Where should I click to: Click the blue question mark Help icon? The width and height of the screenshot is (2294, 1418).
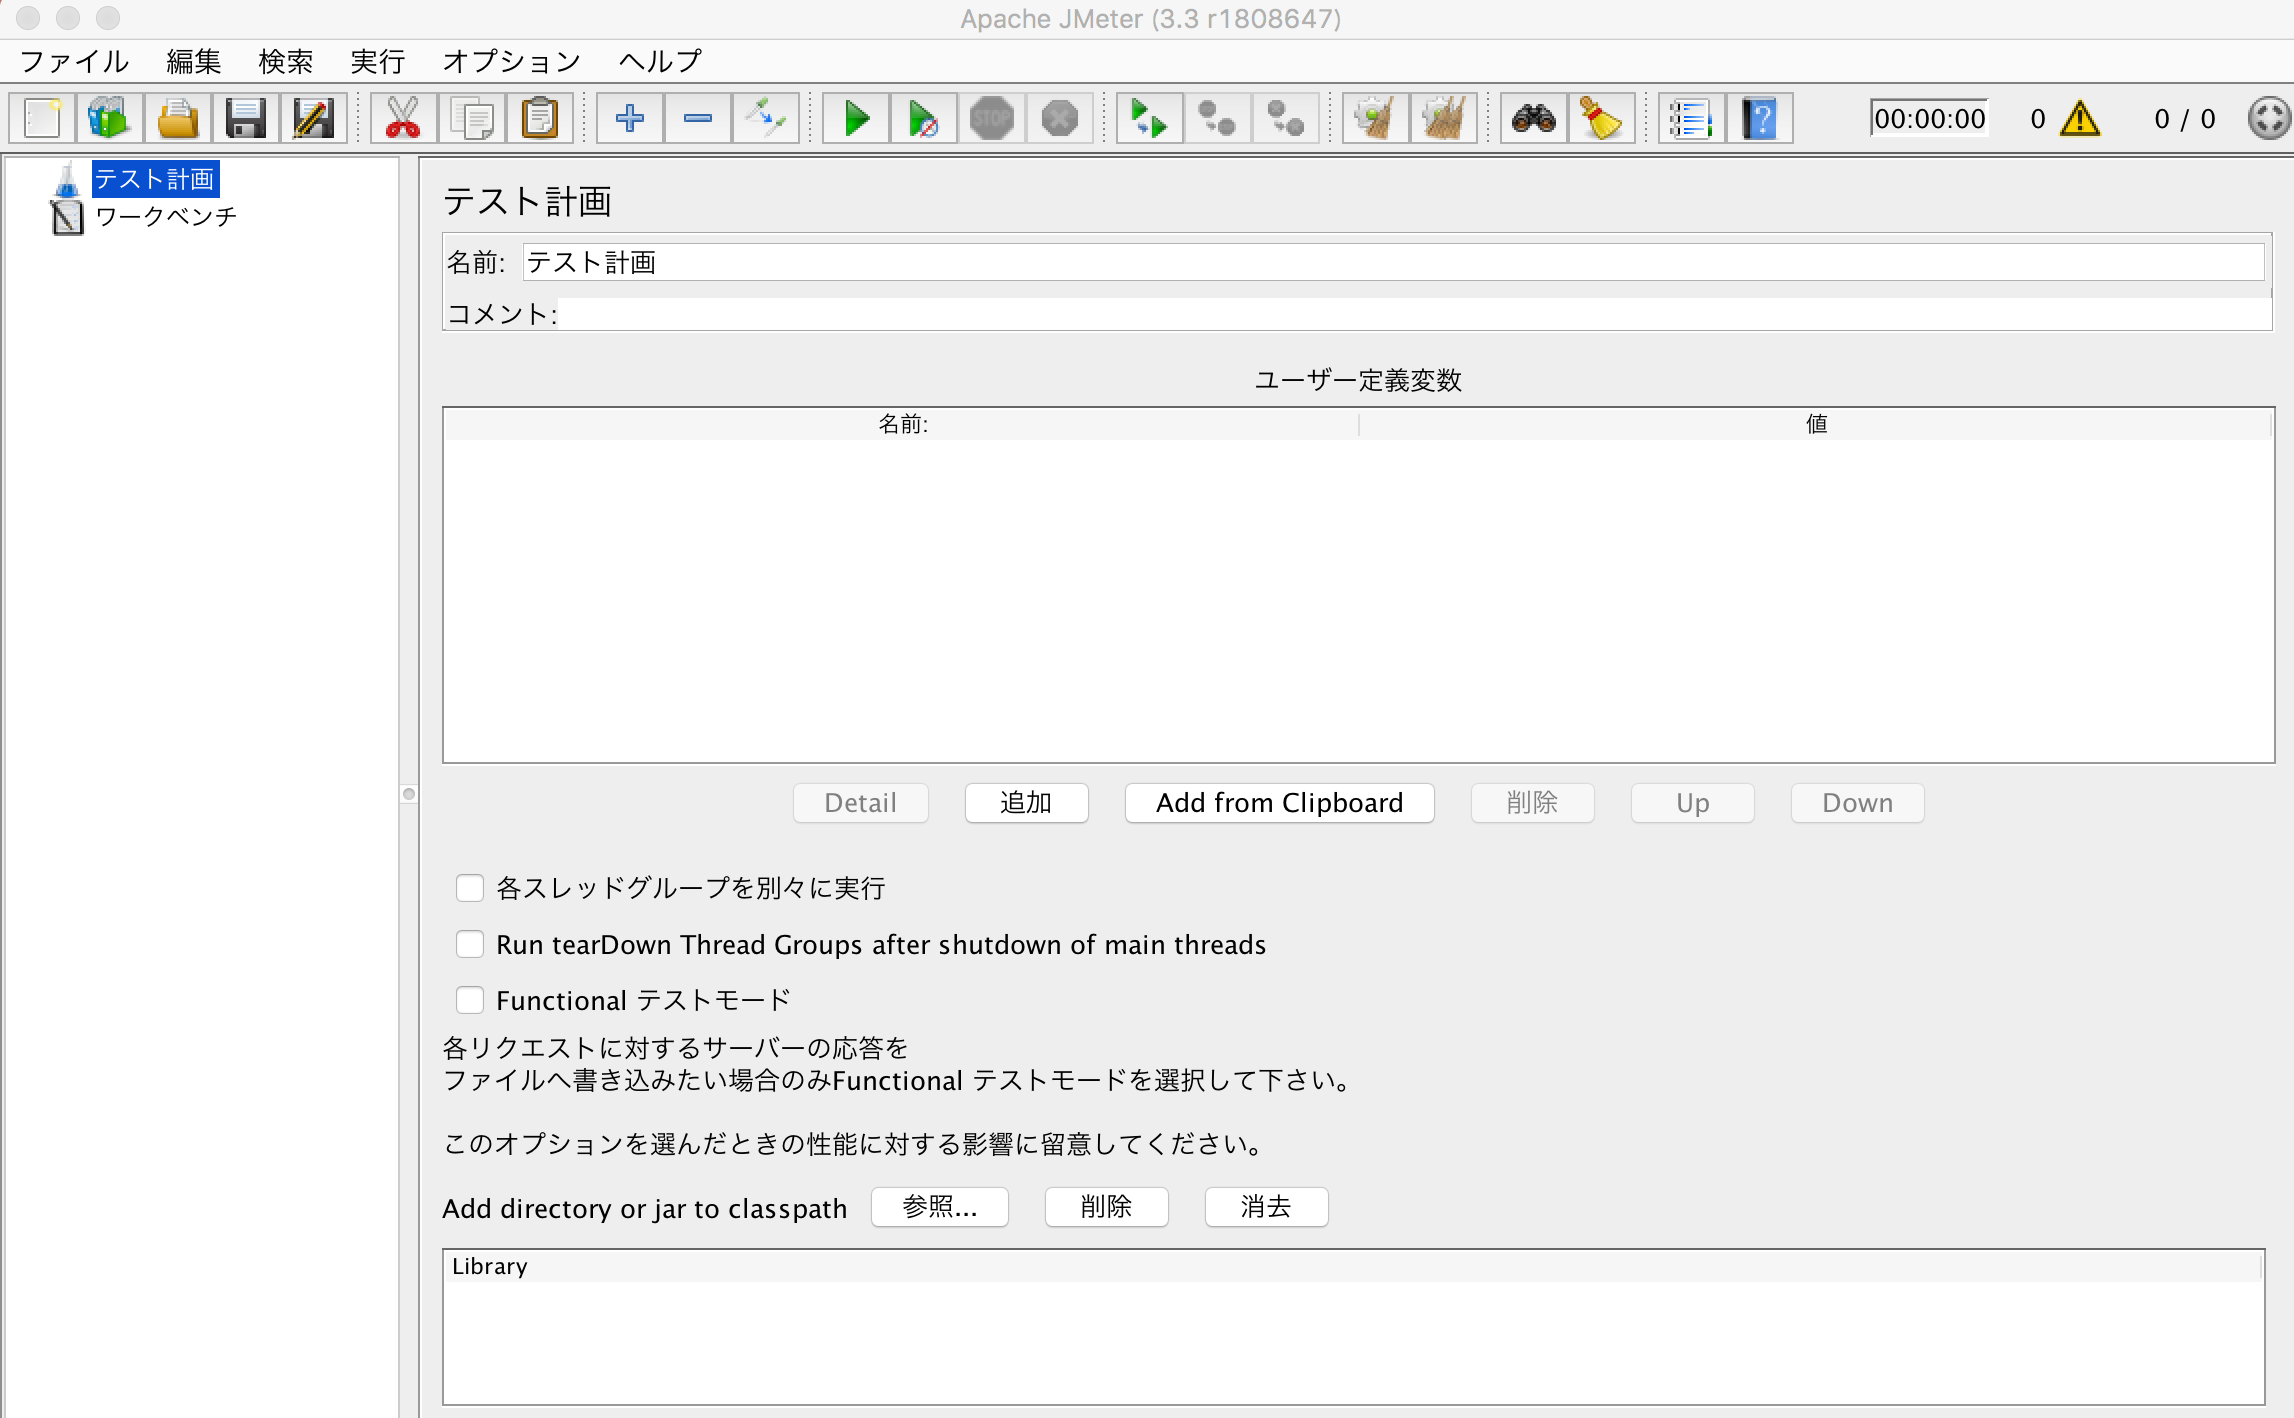[1759, 119]
